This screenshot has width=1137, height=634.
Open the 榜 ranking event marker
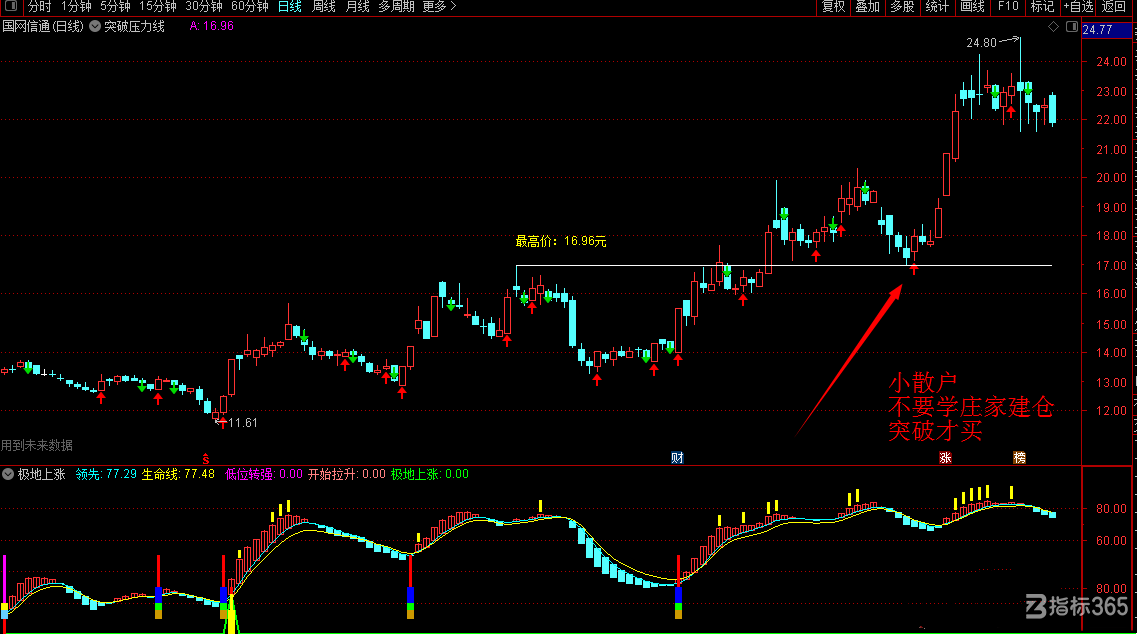tap(1020, 458)
